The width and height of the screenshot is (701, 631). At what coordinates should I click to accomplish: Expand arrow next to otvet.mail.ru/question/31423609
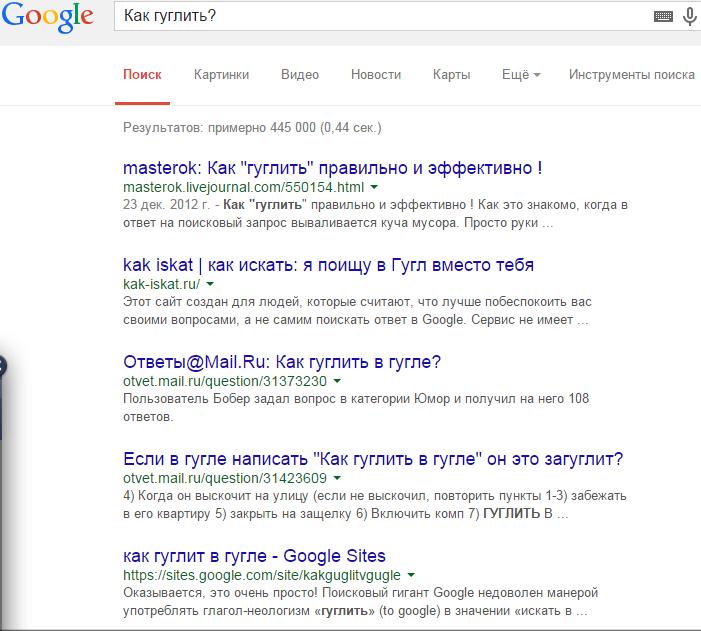pyautogui.click(x=337, y=478)
